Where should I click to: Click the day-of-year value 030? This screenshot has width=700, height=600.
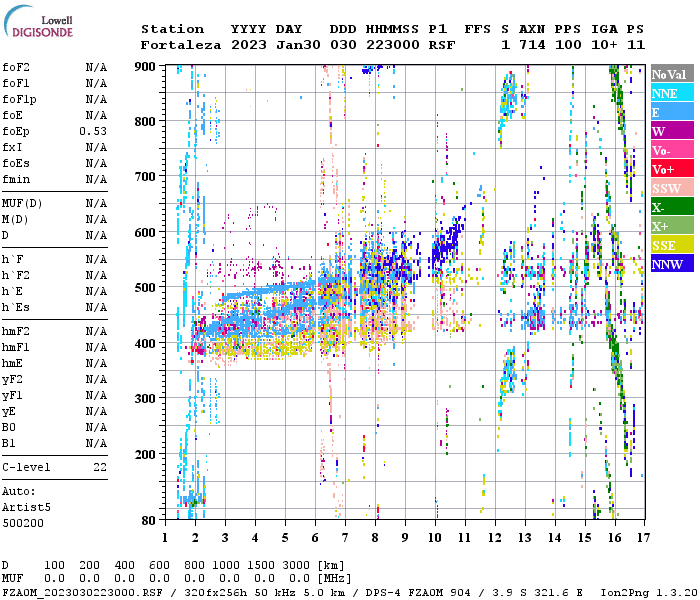pyautogui.click(x=343, y=45)
